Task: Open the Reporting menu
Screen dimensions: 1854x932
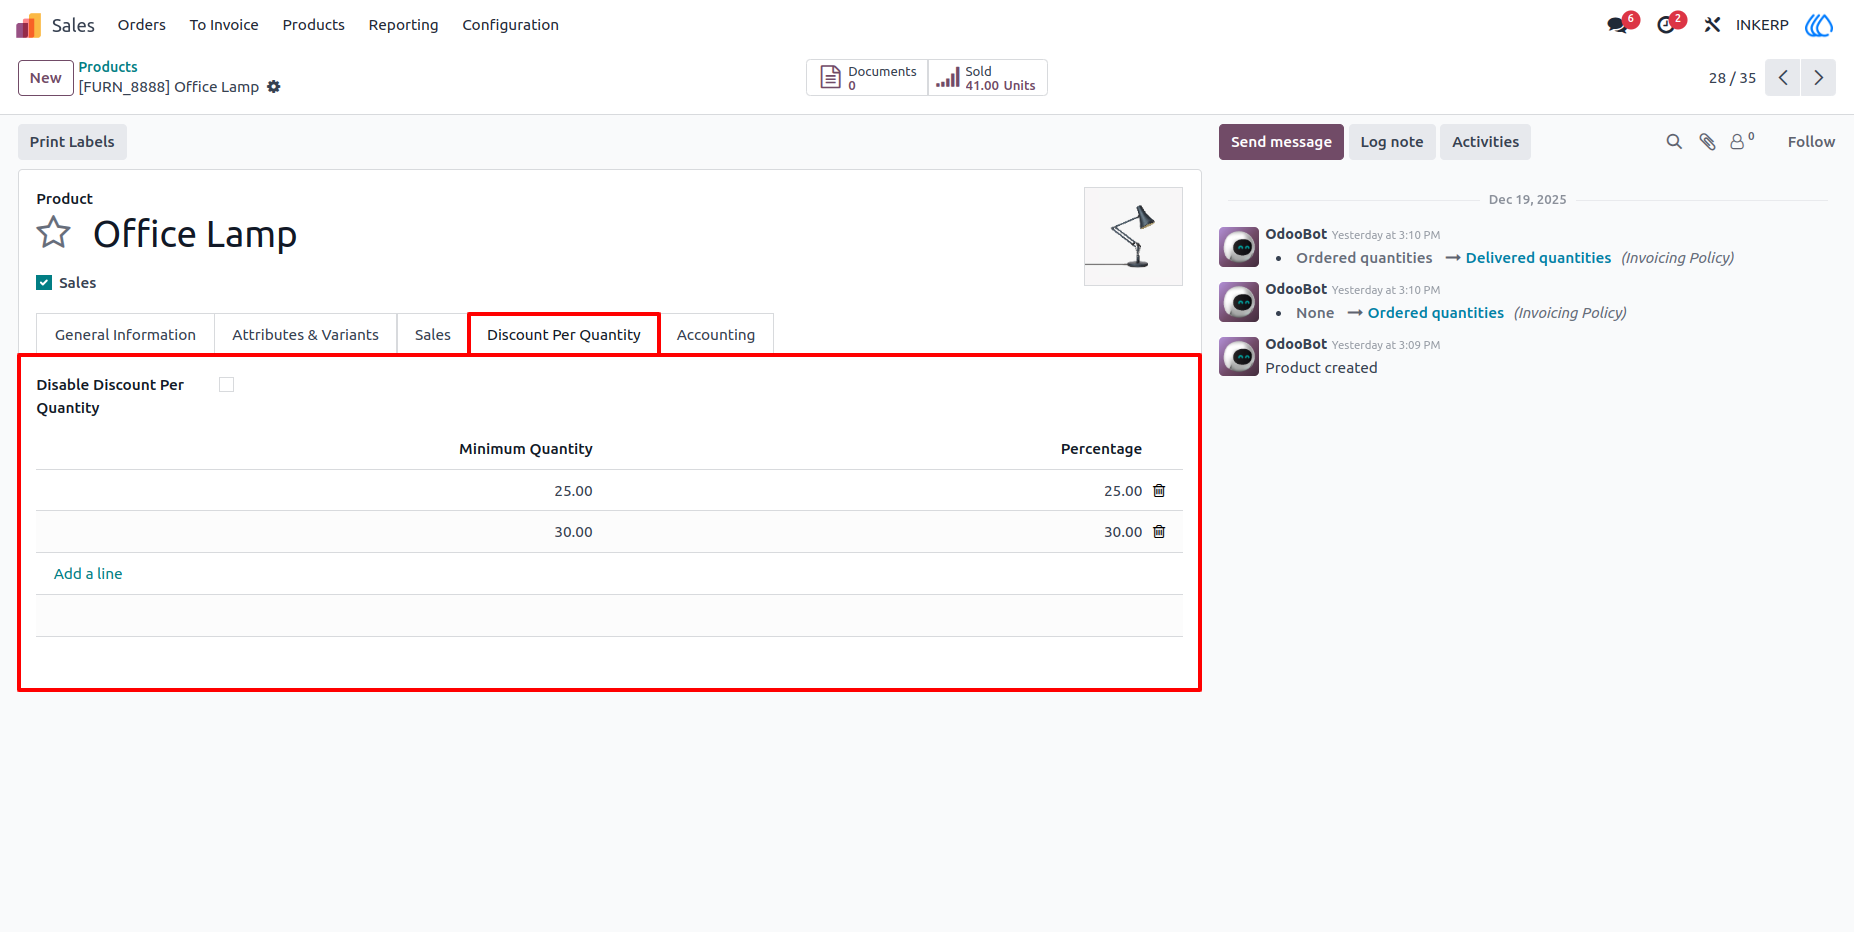Action: coord(403,25)
